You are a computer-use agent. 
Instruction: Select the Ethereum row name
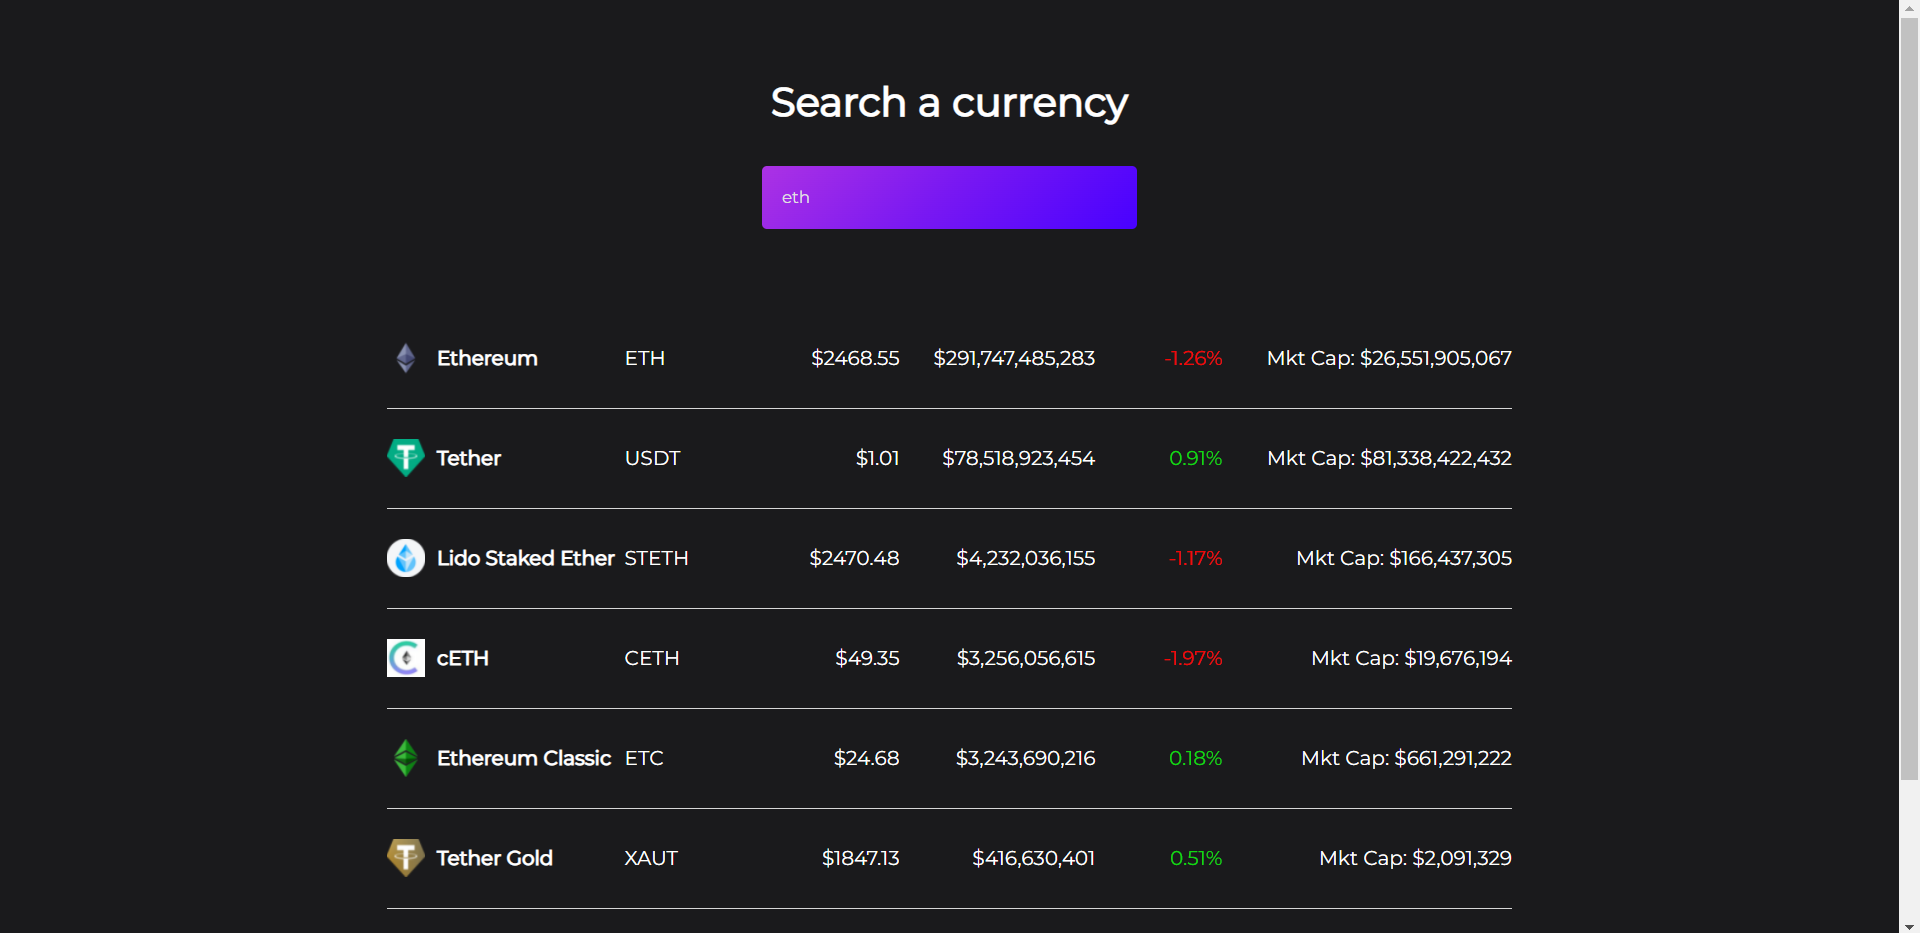pos(486,357)
